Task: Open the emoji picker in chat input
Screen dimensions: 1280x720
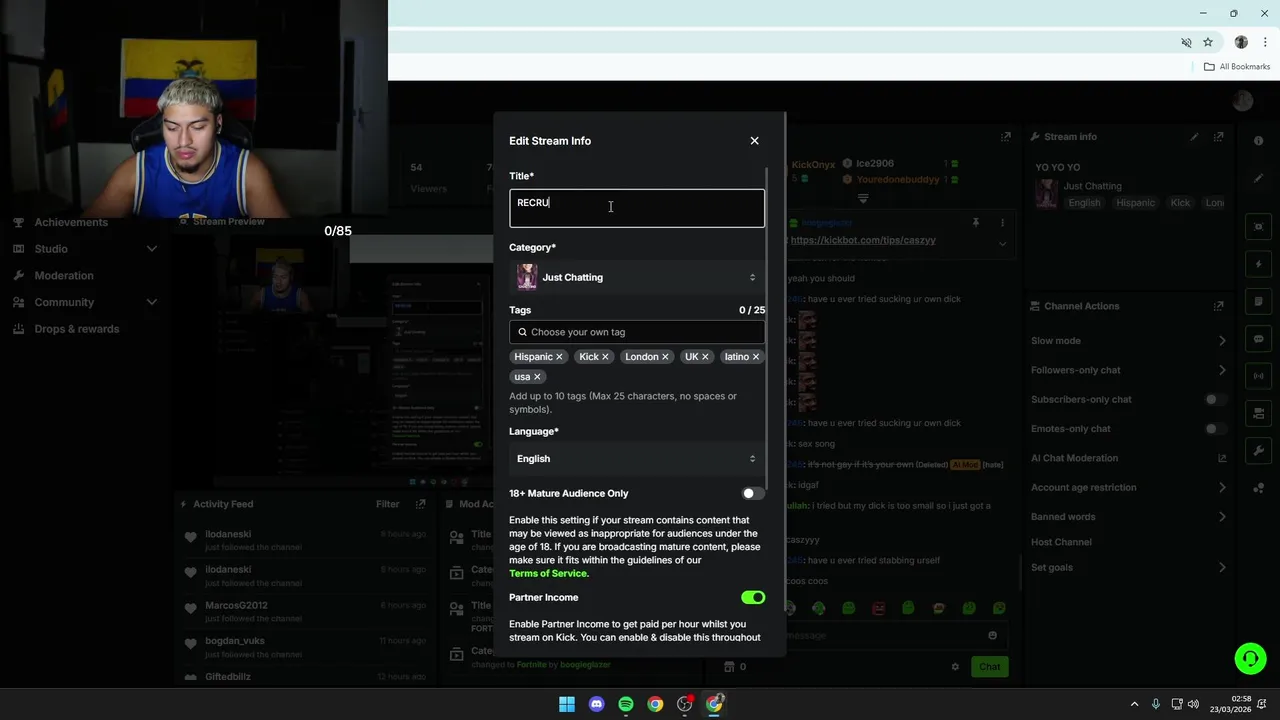Action: click(992, 635)
